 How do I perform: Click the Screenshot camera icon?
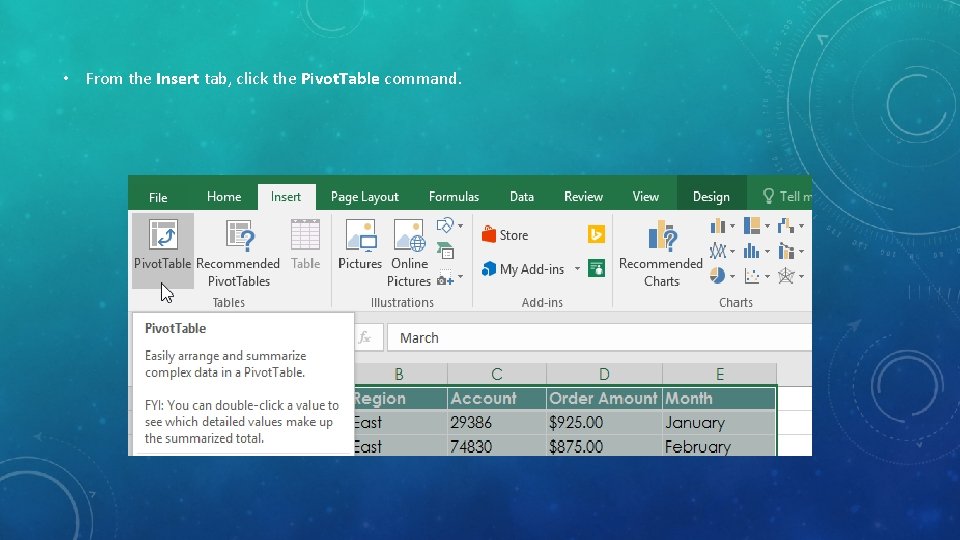pos(445,279)
